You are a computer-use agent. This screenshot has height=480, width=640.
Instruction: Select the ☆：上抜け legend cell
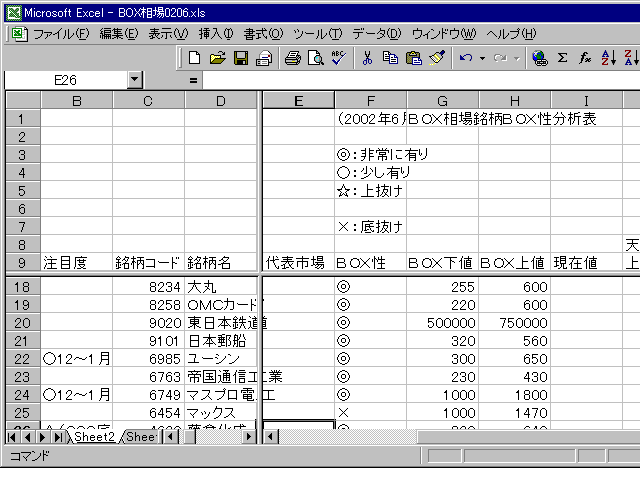click(371, 191)
